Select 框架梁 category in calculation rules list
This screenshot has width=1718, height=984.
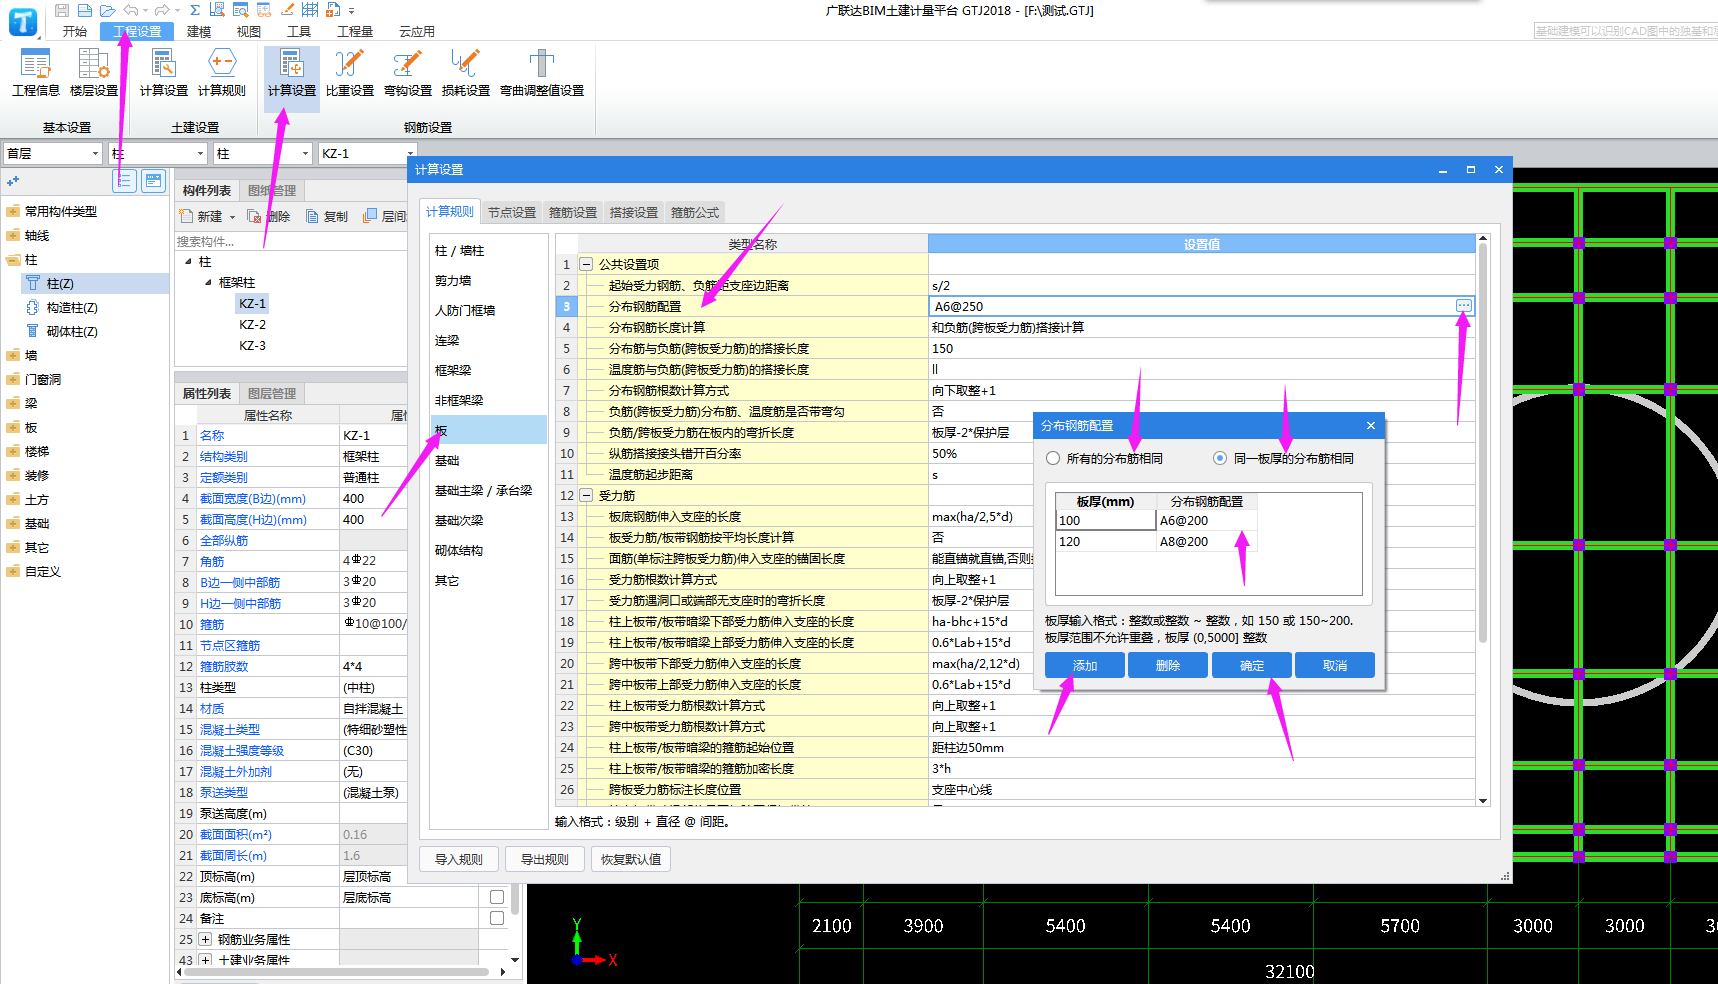pos(488,370)
